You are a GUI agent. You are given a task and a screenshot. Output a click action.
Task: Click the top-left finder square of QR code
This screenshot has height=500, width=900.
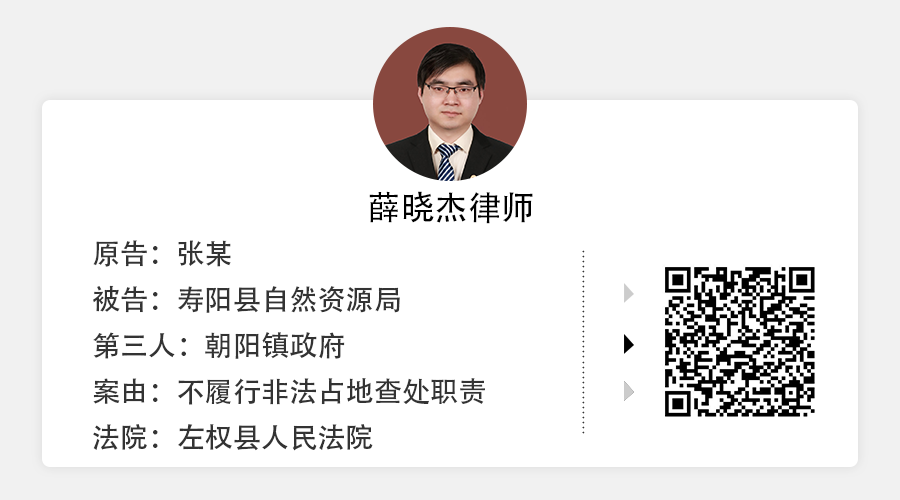[x=677, y=280]
